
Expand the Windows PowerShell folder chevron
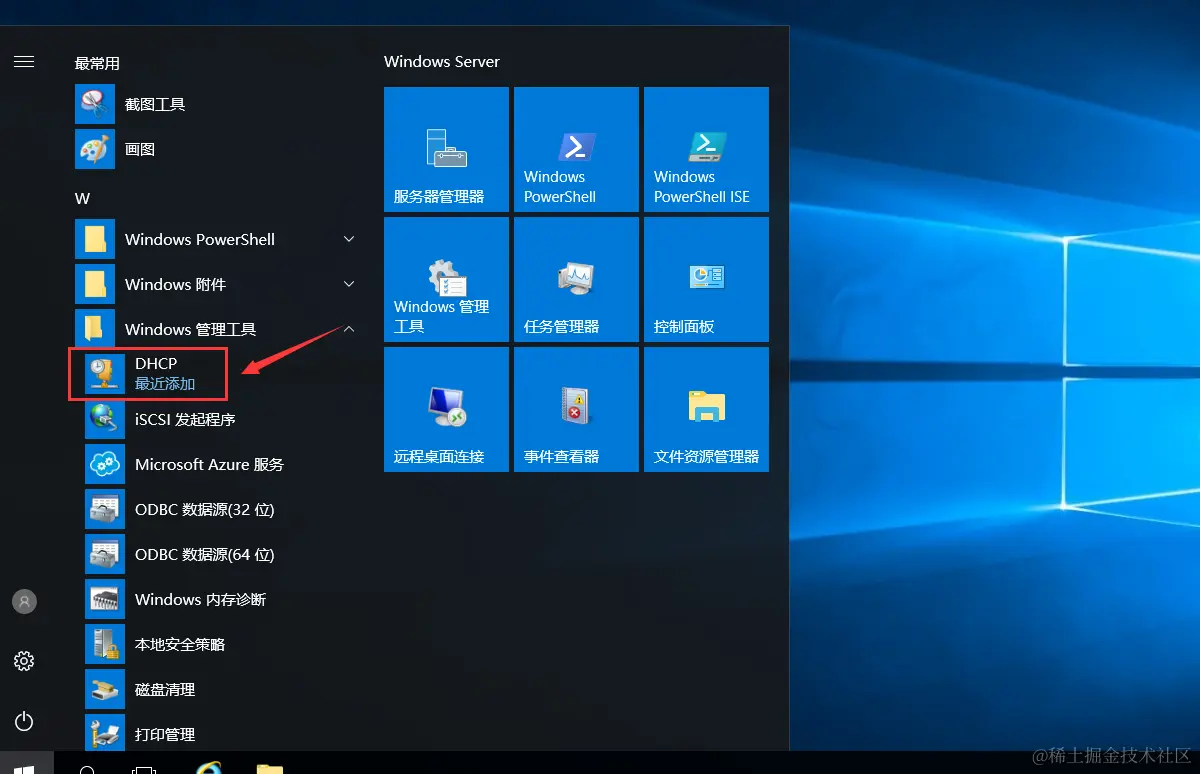349,239
